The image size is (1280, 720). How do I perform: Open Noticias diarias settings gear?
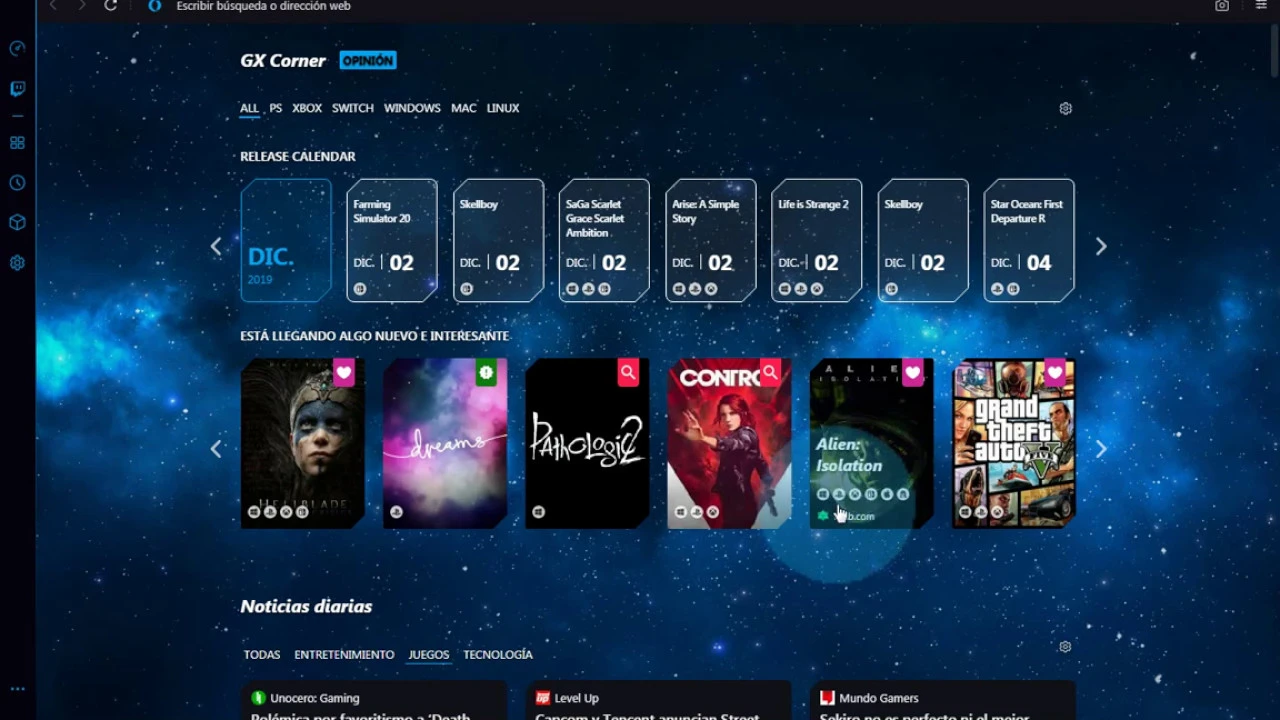click(1065, 647)
